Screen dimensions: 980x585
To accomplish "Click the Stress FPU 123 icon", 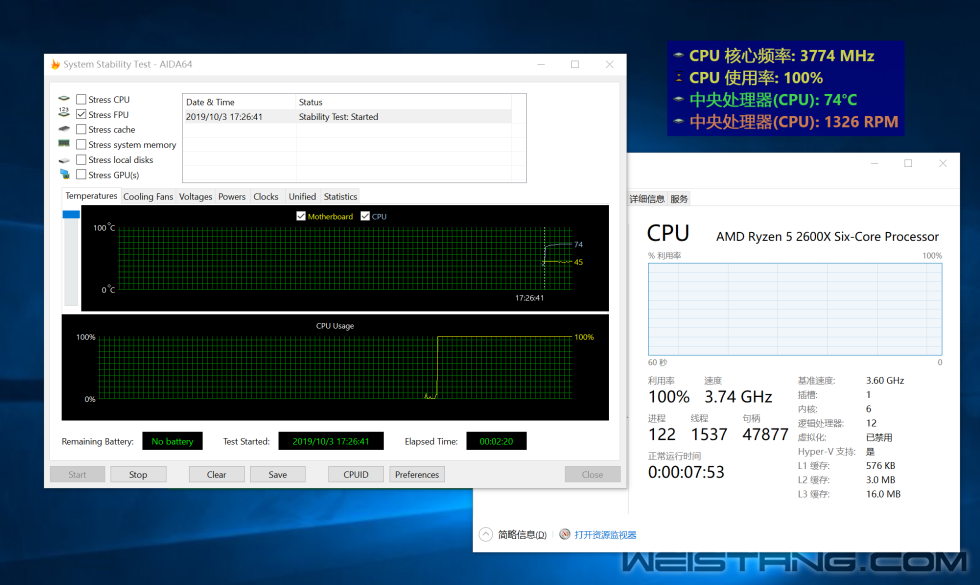I will point(64,112).
